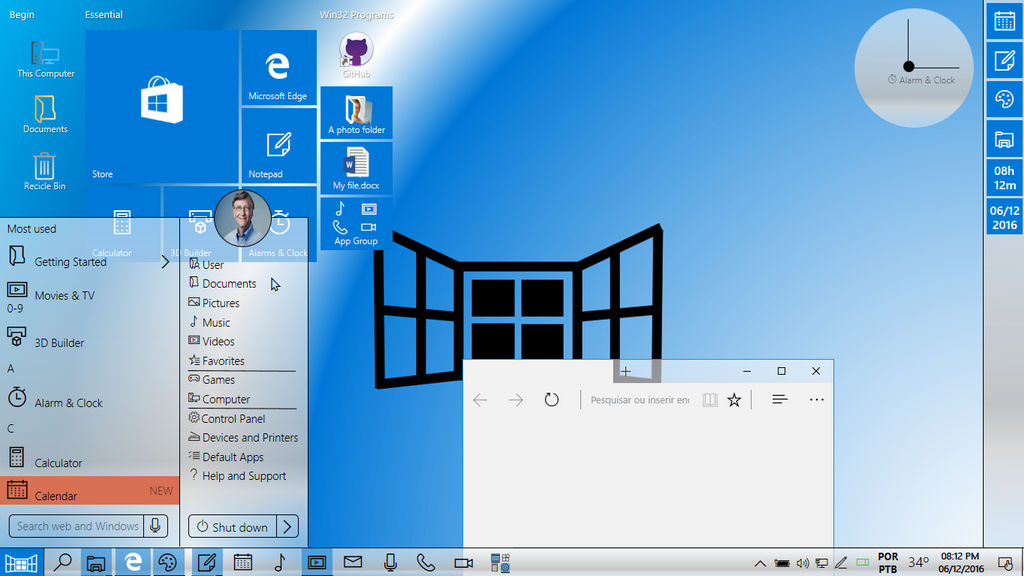Viewport: 1024px width, 576px height.
Task: Expand the Getting Started chevron
Action: [x=165, y=262]
